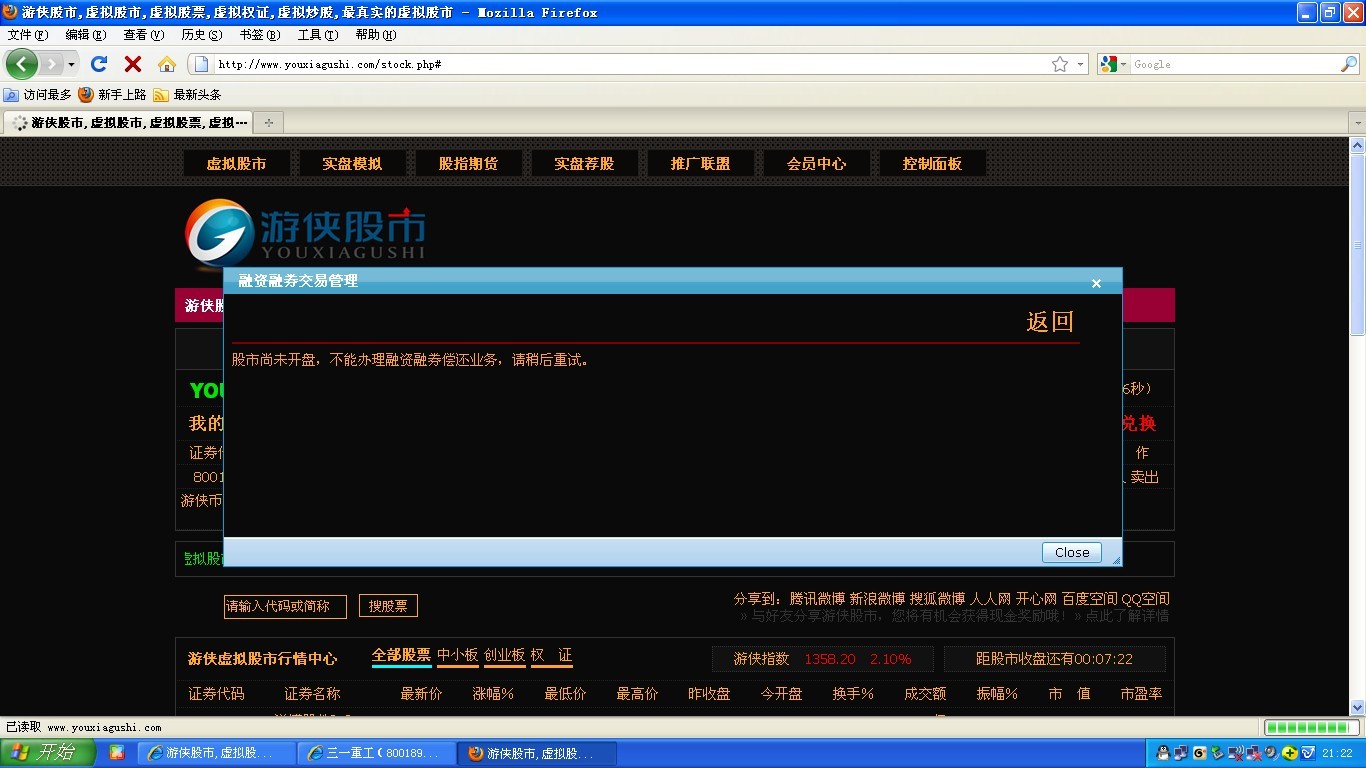Click the 搜股票 search button
The height and width of the screenshot is (768, 1366).
388,606
